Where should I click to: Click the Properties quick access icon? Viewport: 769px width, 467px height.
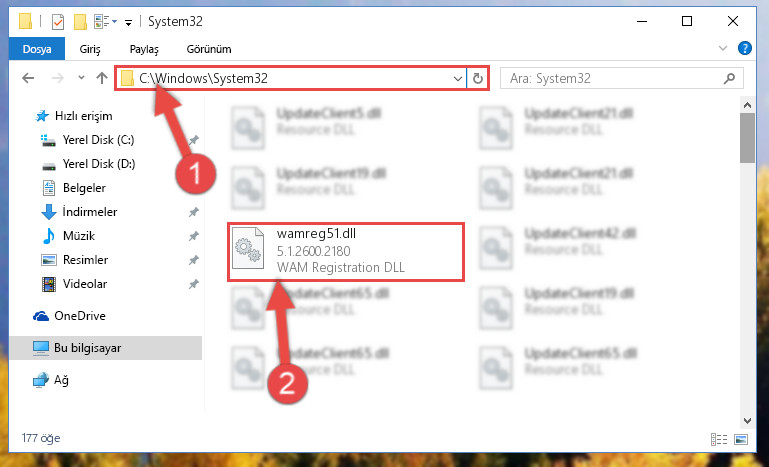[x=57, y=22]
